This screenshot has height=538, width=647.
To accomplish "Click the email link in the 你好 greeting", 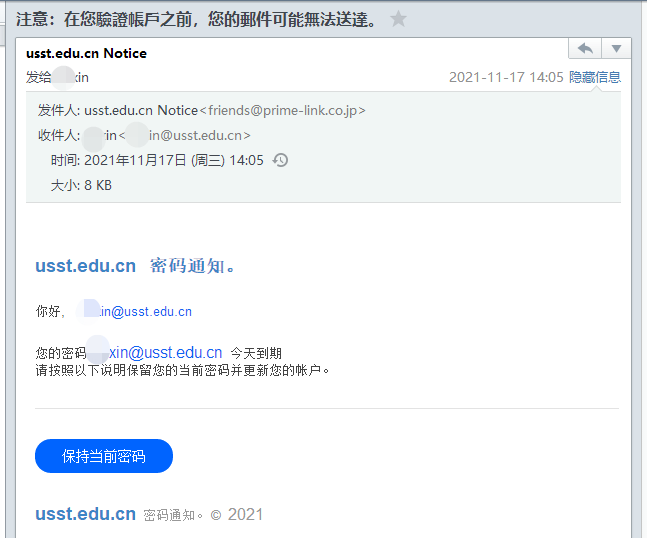I will tap(140, 312).
